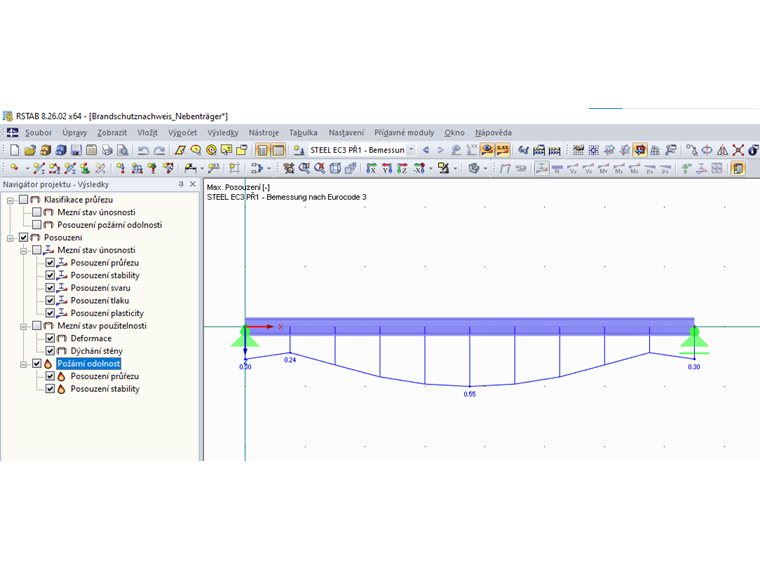
Task: Open the Výpočet menu
Action: point(182,132)
